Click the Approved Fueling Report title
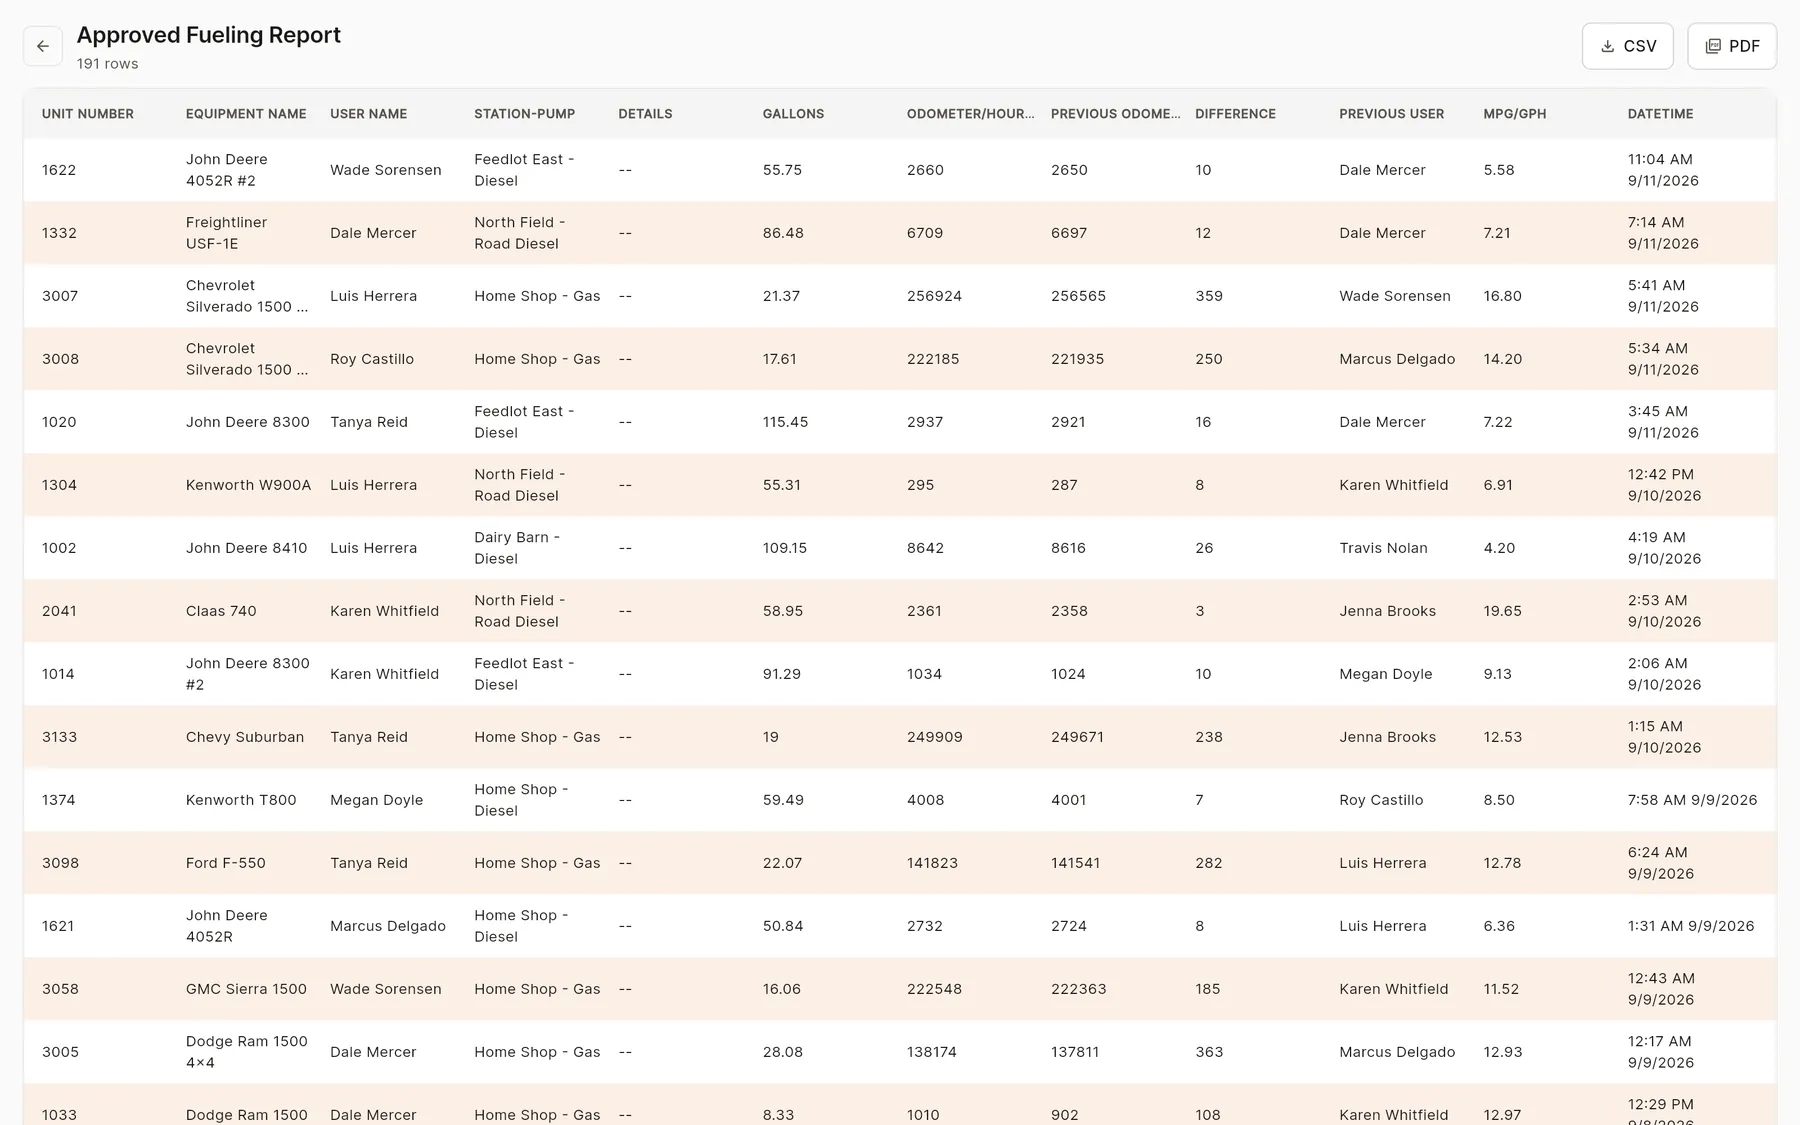 [x=209, y=35]
